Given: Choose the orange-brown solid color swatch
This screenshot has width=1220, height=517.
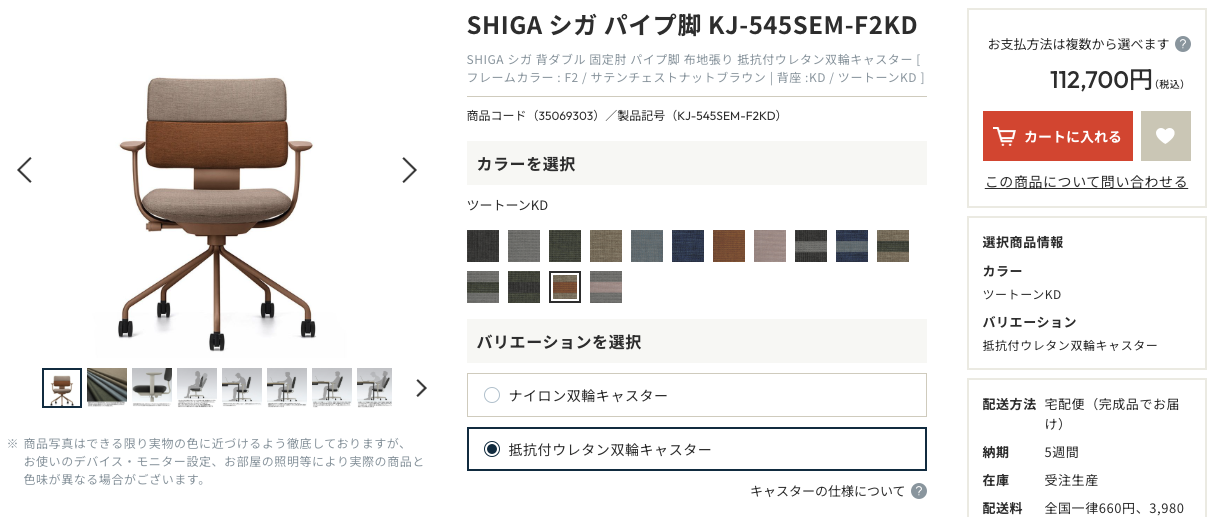Looking at the screenshot, I should click(x=729, y=246).
